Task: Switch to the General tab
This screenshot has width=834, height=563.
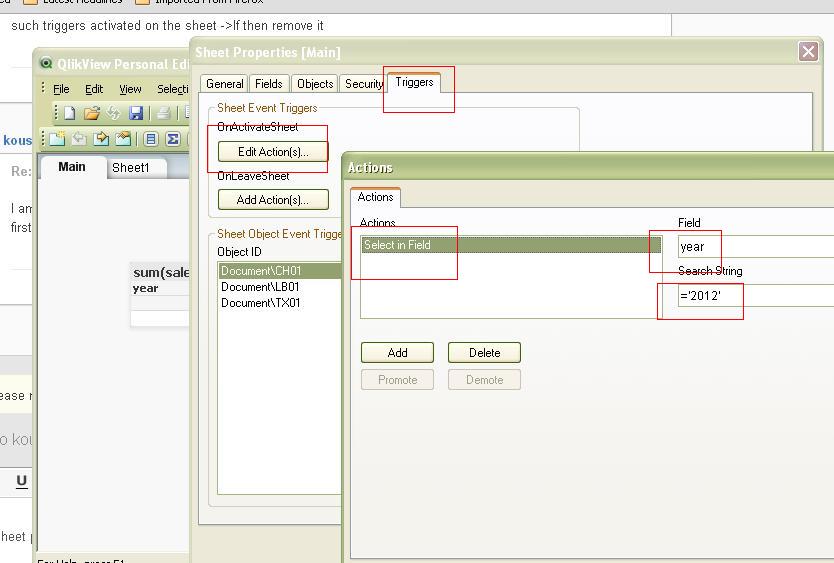Action: click(224, 84)
